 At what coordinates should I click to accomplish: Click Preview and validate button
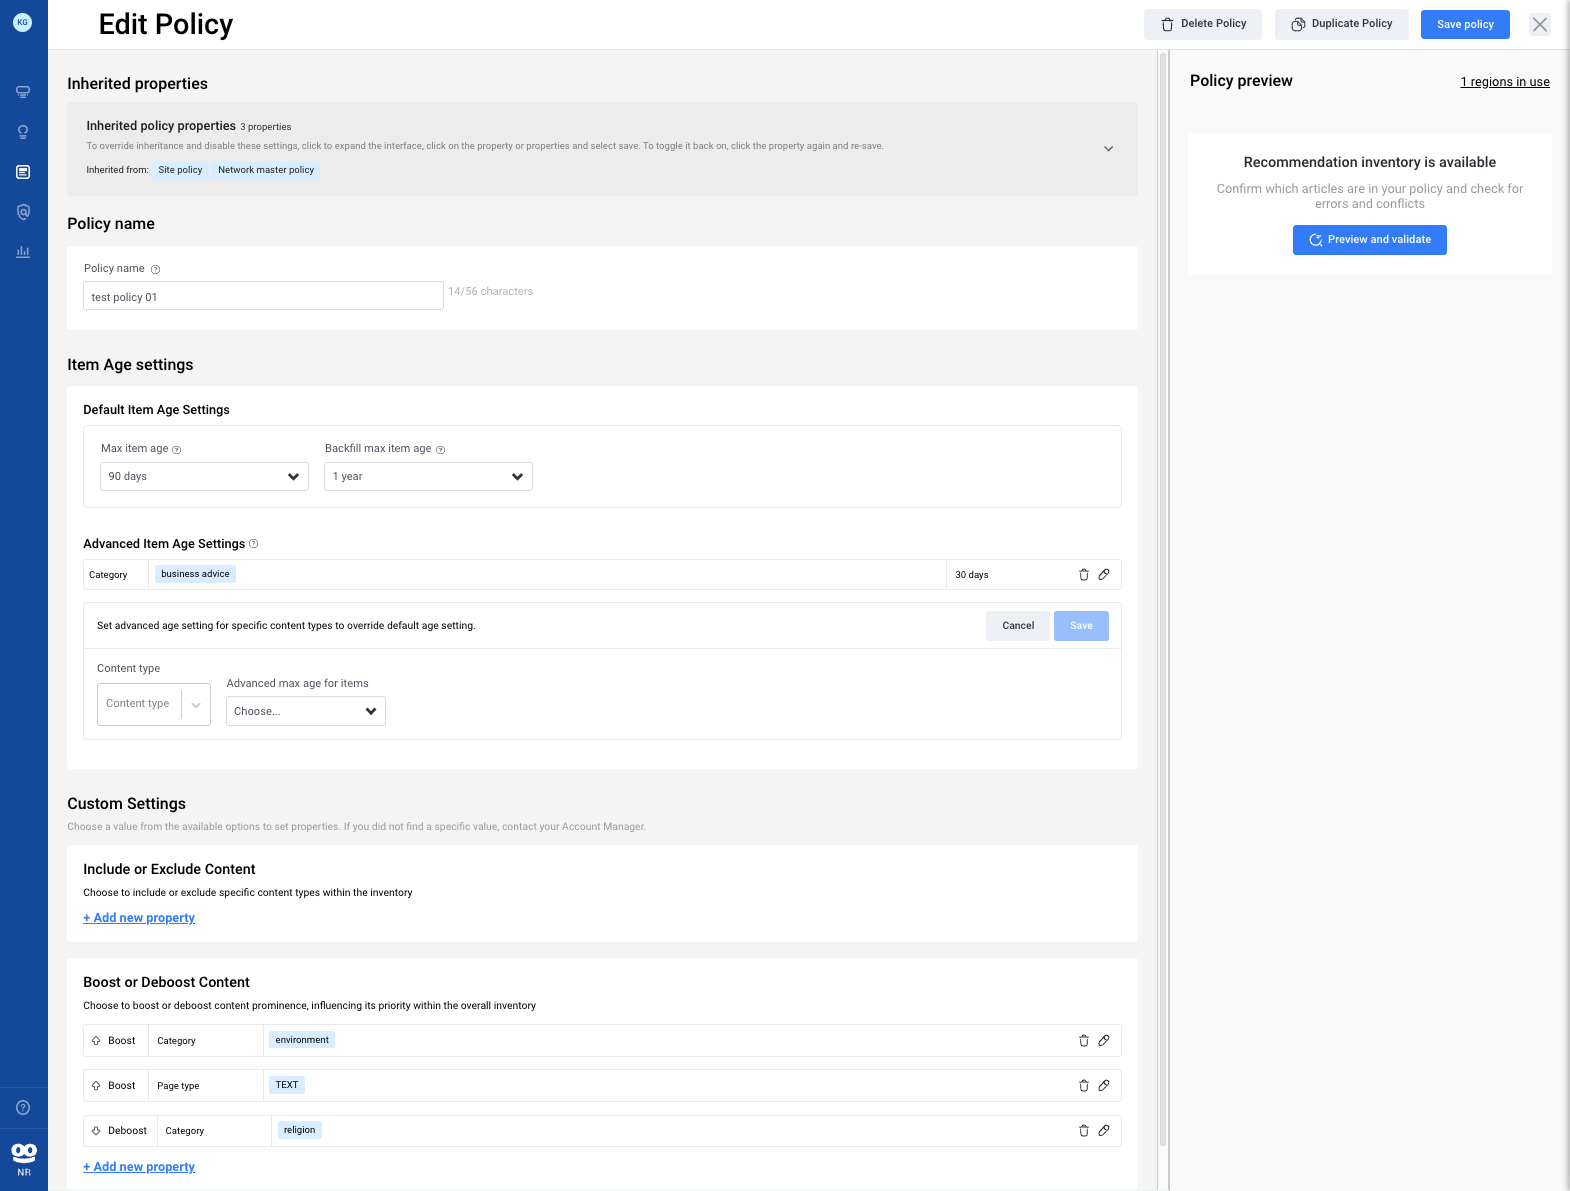1370,240
